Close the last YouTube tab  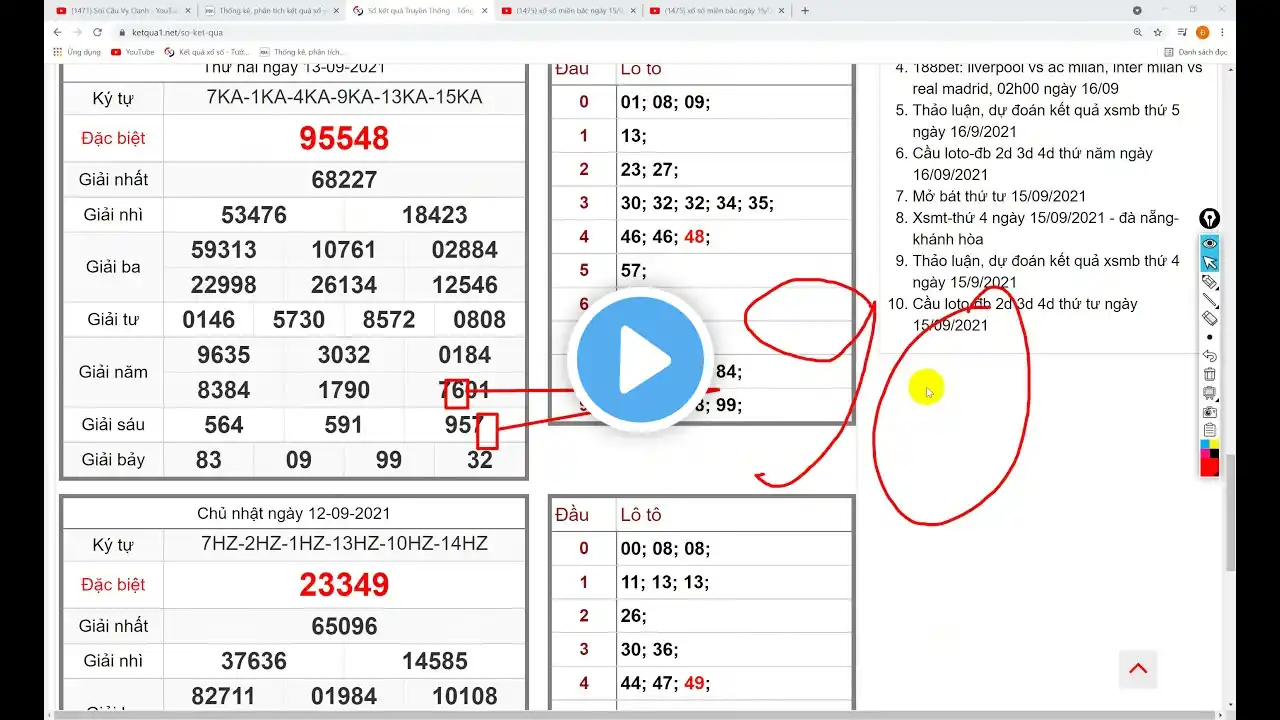[x=781, y=11]
